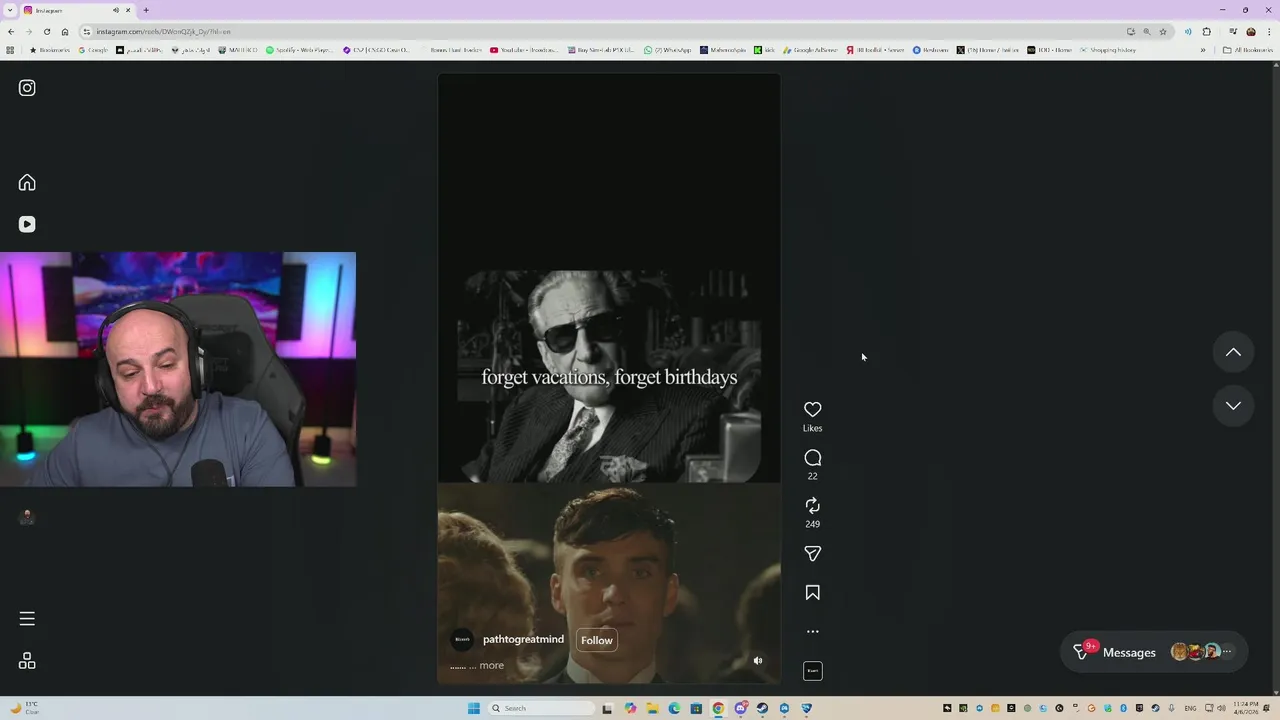Go to next reel with down chevron

pos(1233,406)
